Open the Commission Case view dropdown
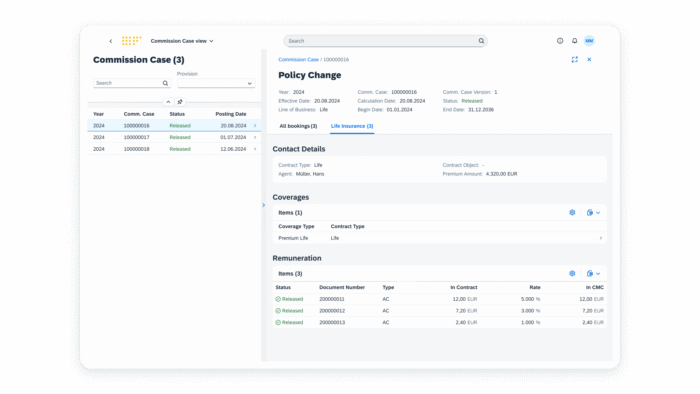700x394 pixels. [x=182, y=41]
